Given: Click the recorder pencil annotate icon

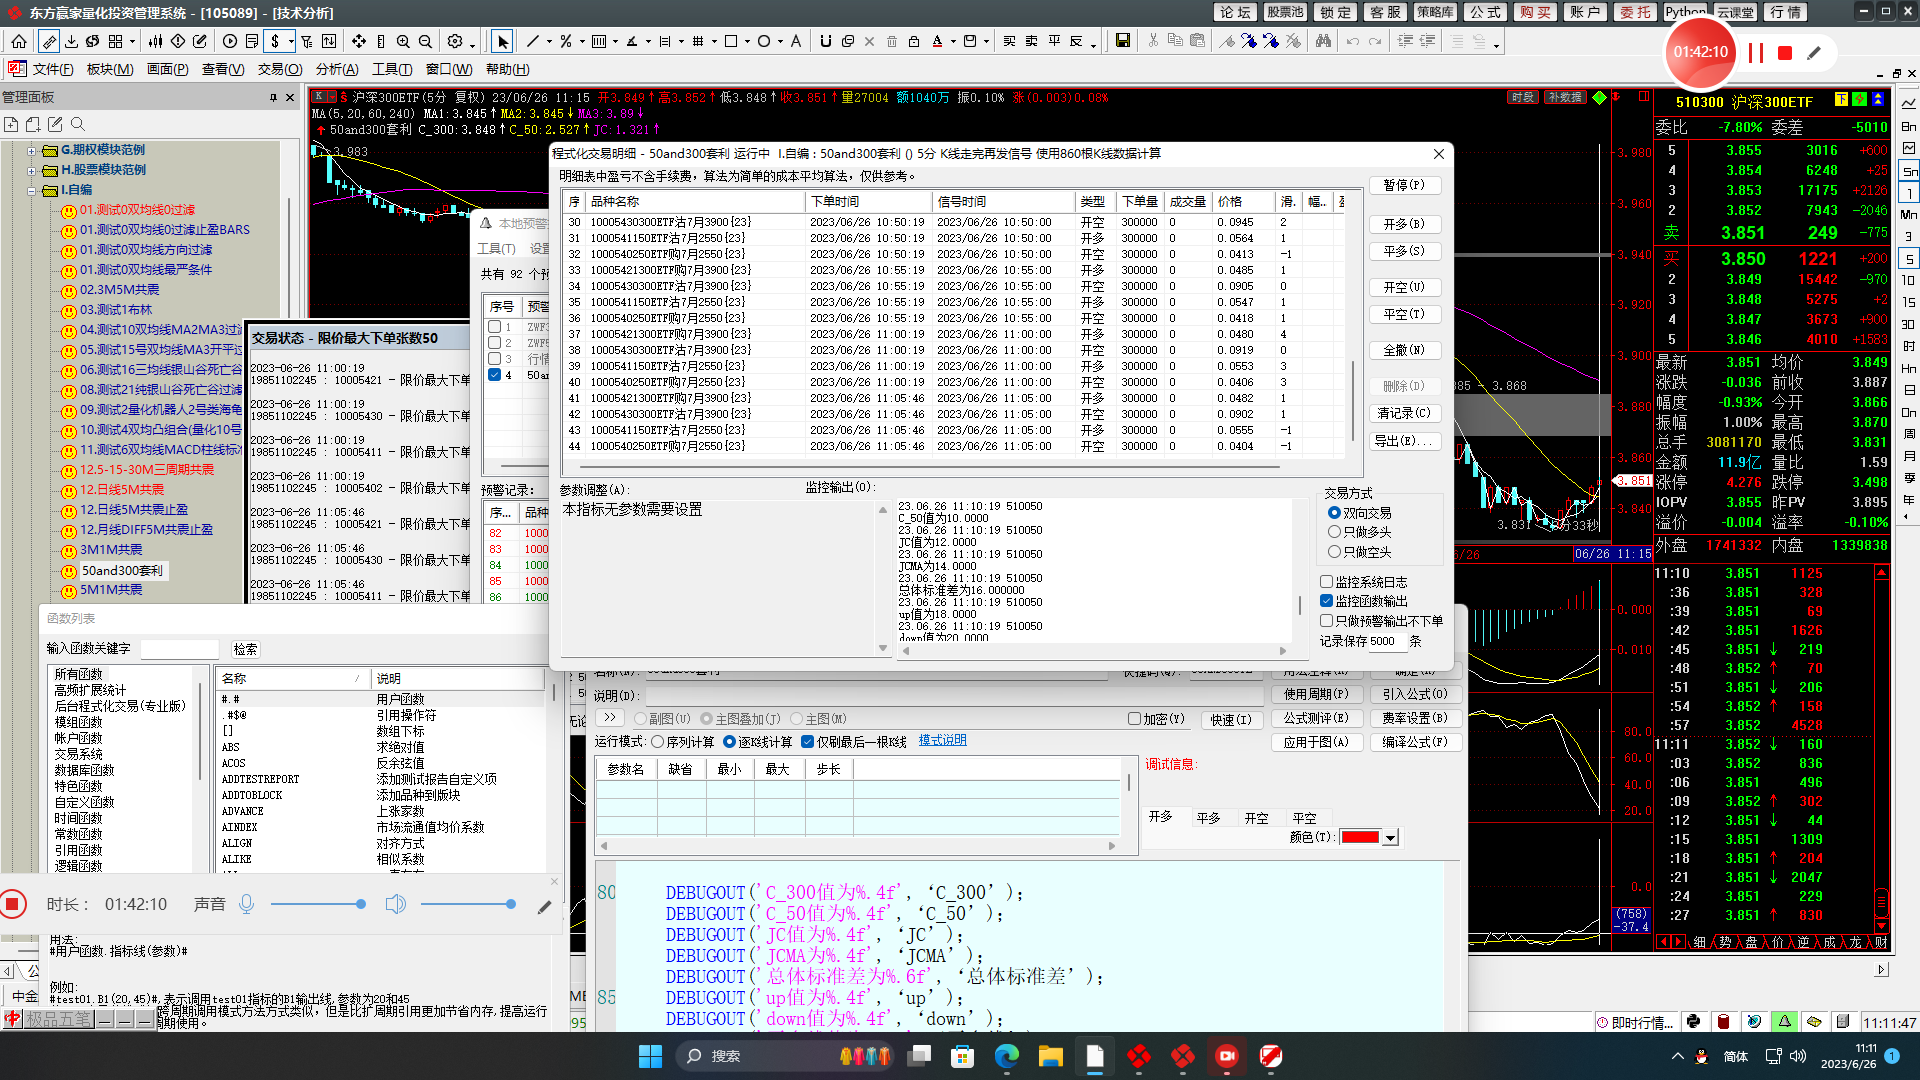Looking at the screenshot, I should pyautogui.click(x=1814, y=53).
